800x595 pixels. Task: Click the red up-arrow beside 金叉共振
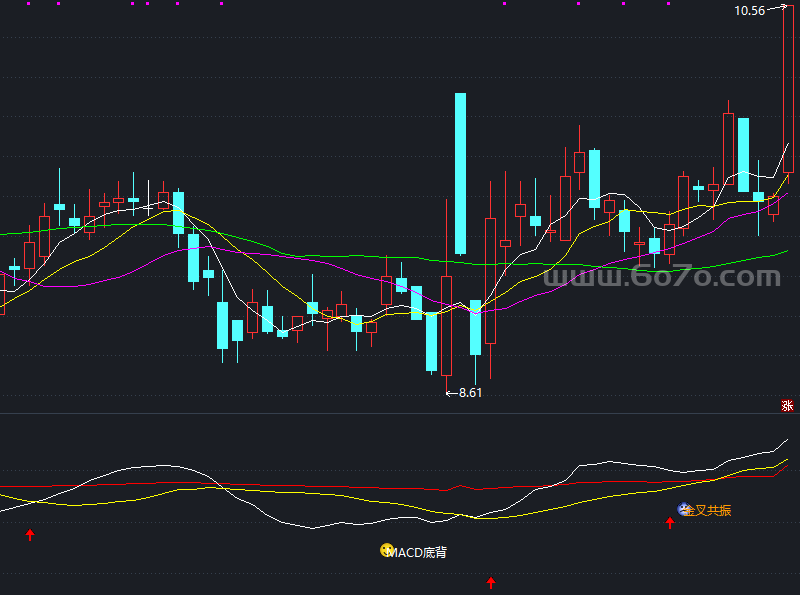[x=670, y=522]
